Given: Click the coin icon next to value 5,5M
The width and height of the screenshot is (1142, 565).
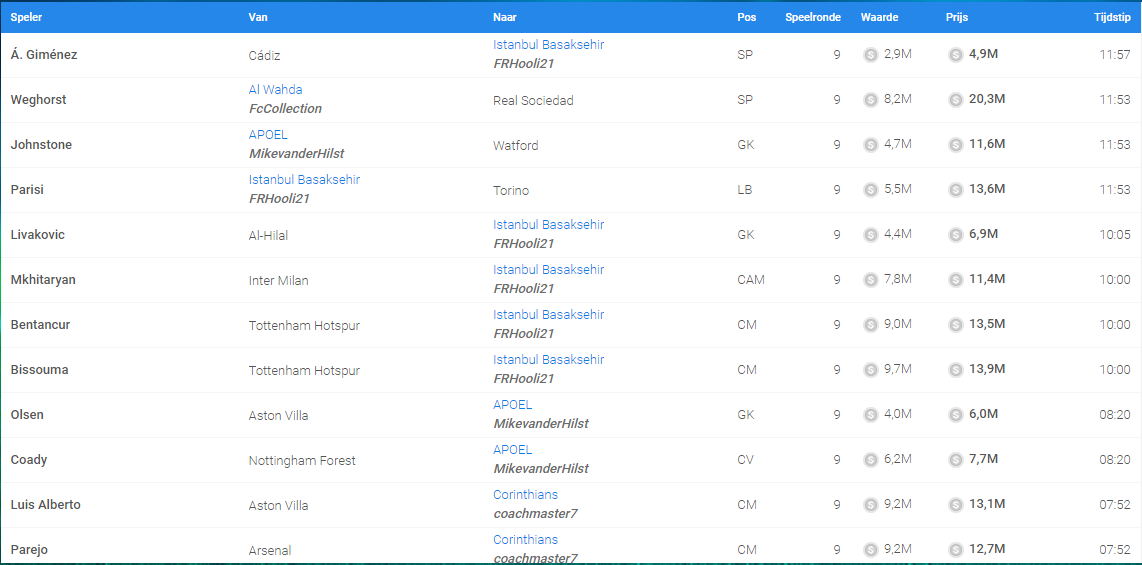Looking at the screenshot, I should tap(870, 190).
